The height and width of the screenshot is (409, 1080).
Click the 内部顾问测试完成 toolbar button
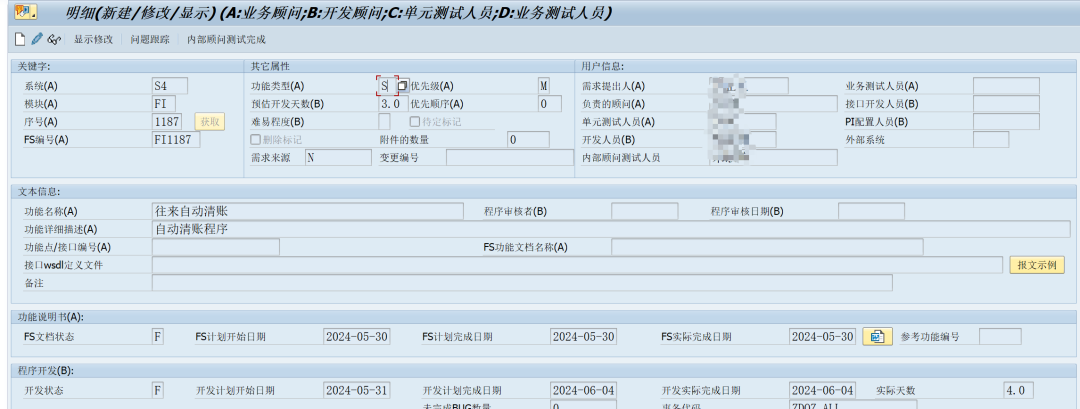coord(226,39)
